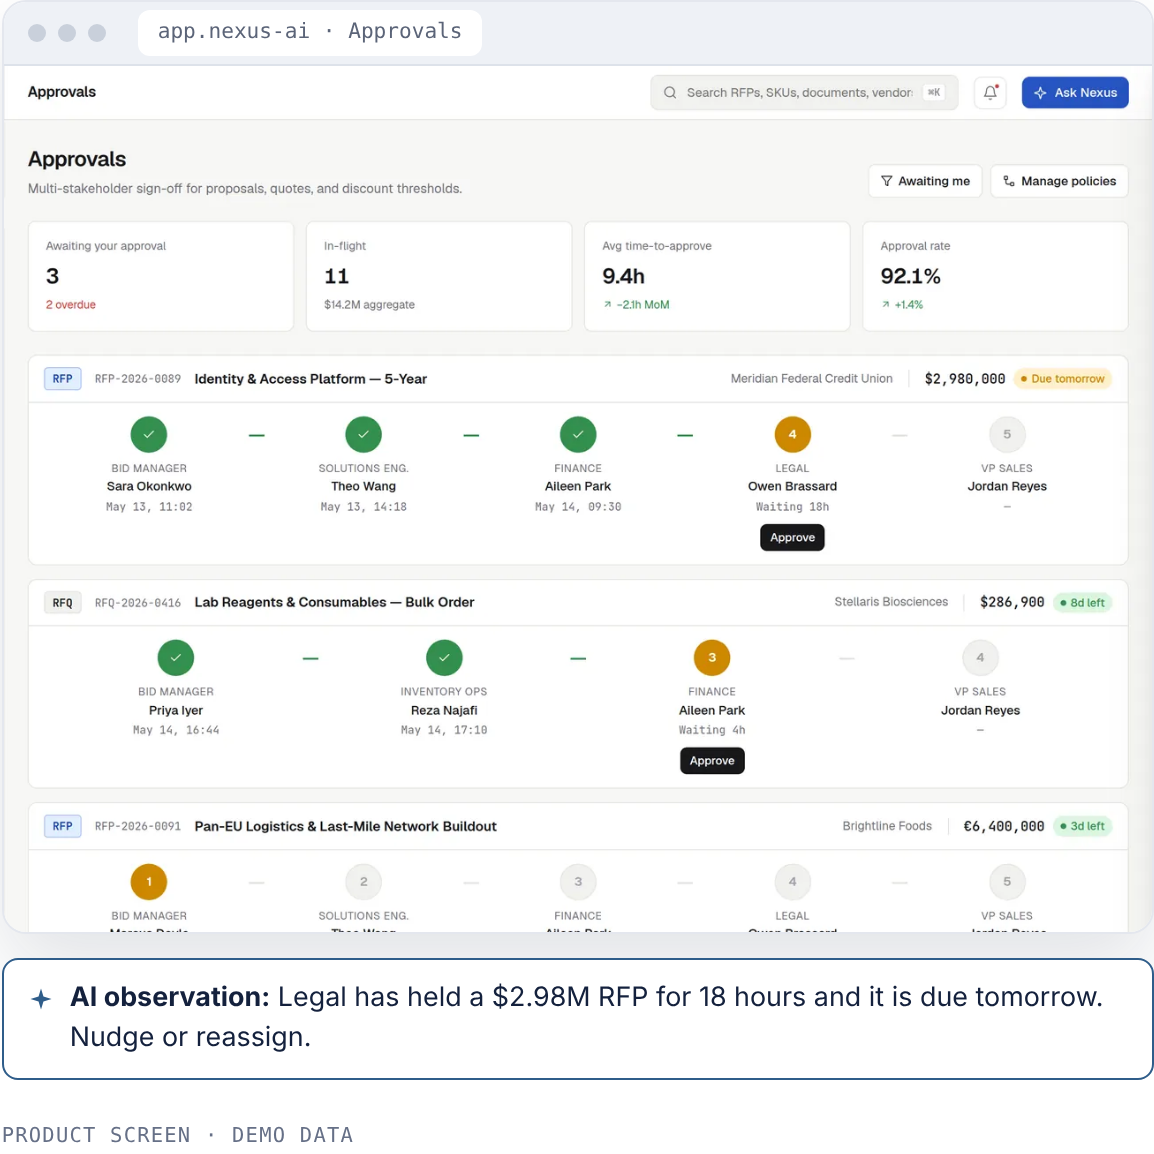Select step 5 VP Sales in RFP-2026-0089
Viewport: 1154px width, 1154px height.
tap(1007, 434)
